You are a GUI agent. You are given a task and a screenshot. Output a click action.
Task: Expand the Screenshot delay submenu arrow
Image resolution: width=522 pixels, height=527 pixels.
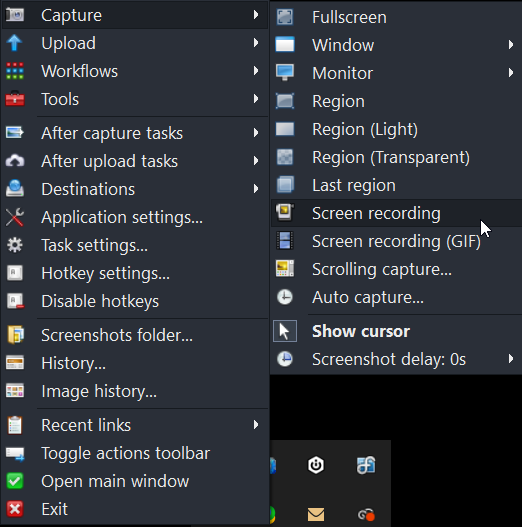point(511,359)
